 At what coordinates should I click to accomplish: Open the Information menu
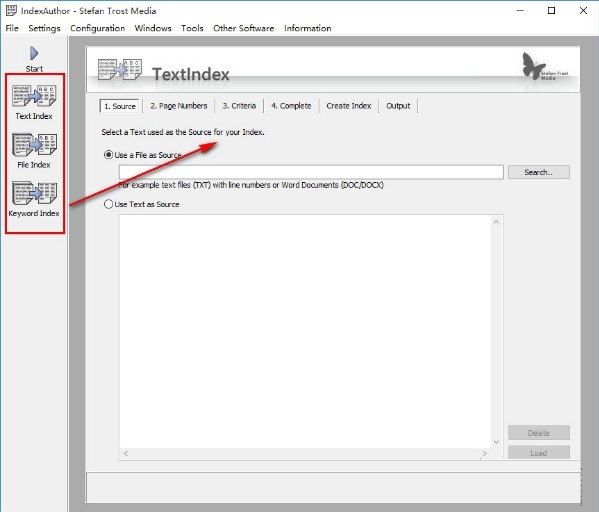click(x=308, y=28)
